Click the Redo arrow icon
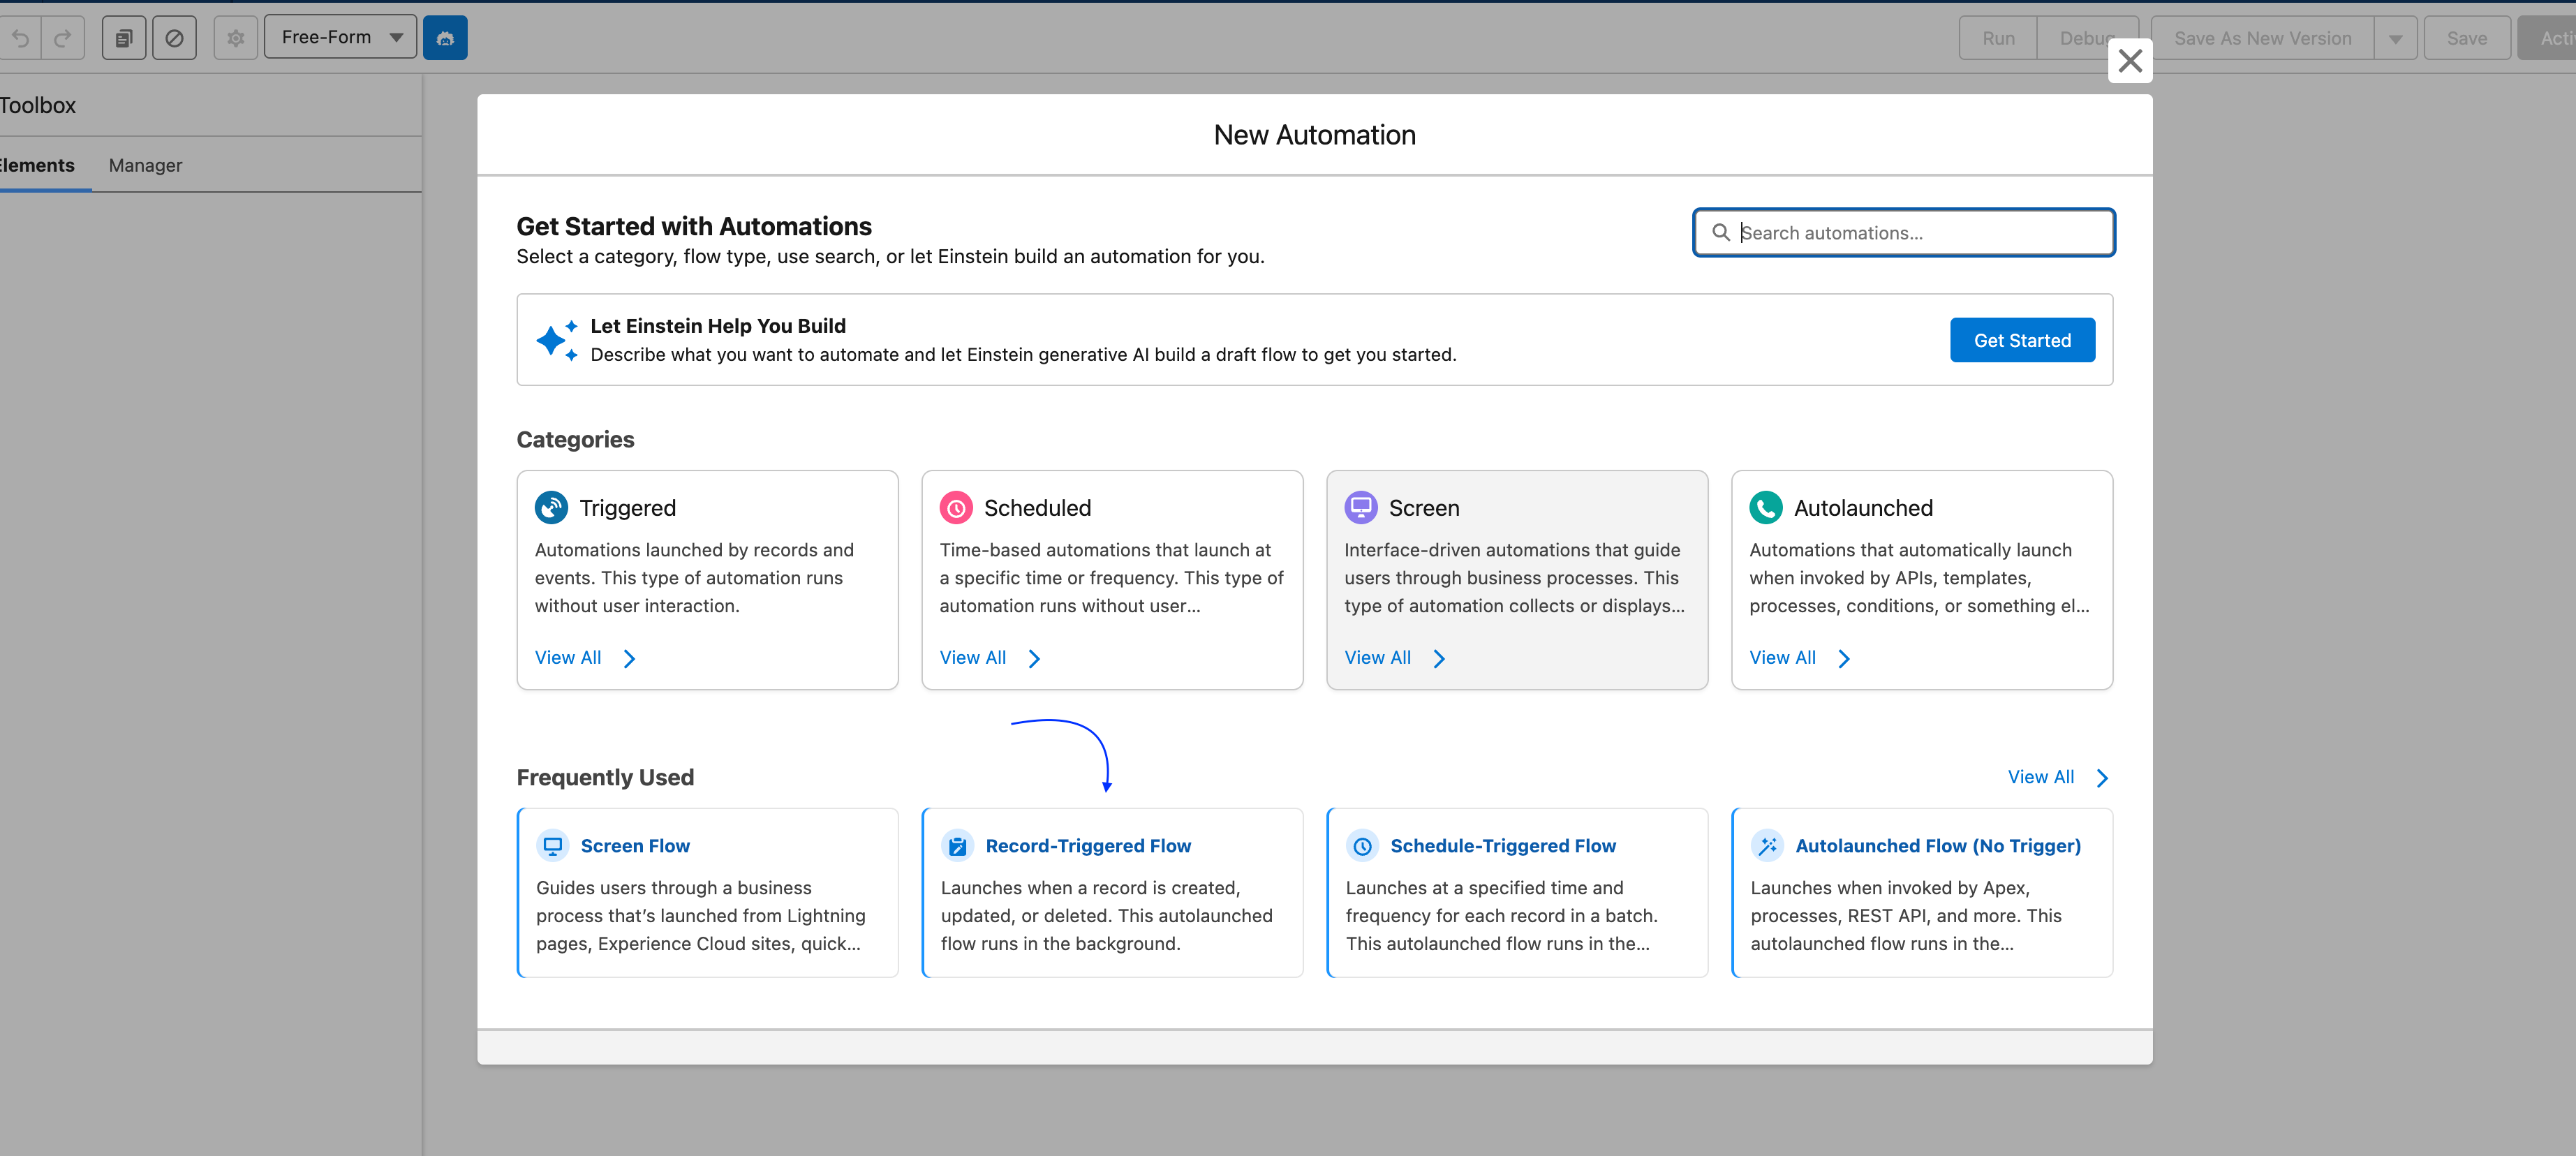Screen dimensions: 2576x1156 [x=63, y=38]
